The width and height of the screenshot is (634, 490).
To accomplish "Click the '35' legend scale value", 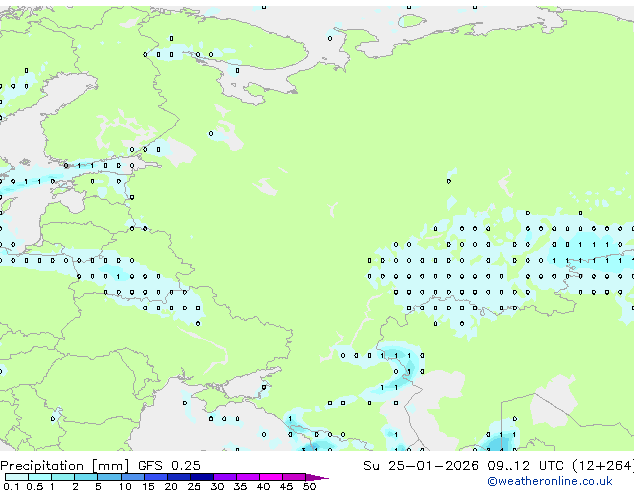I will [x=240, y=486].
